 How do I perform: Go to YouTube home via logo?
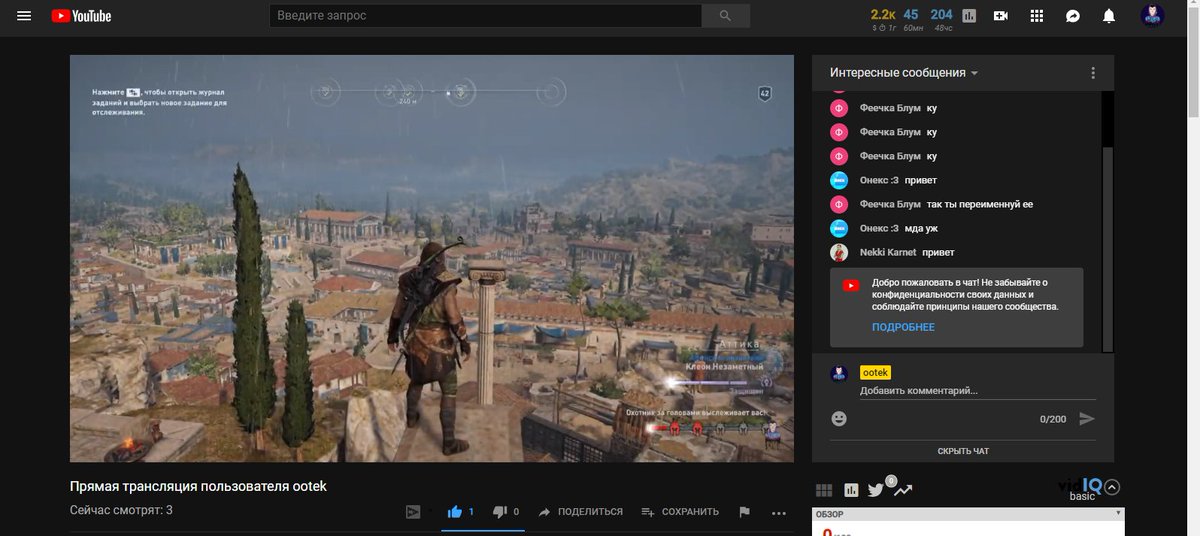point(81,16)
